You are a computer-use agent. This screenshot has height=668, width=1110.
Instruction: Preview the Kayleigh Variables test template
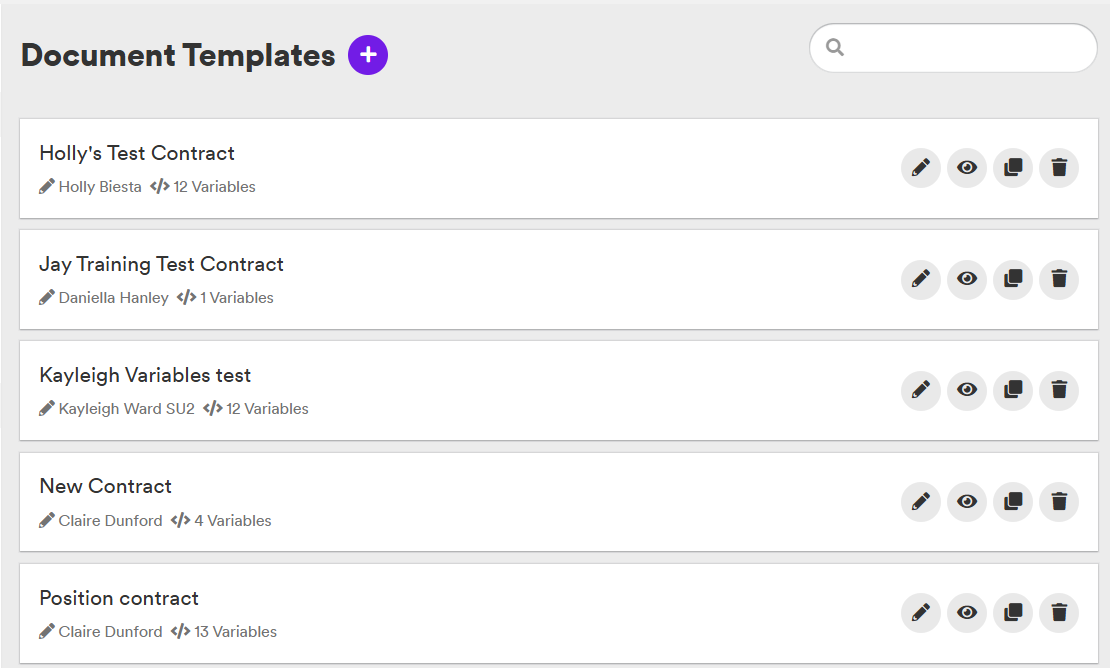[x=967, y=390]
